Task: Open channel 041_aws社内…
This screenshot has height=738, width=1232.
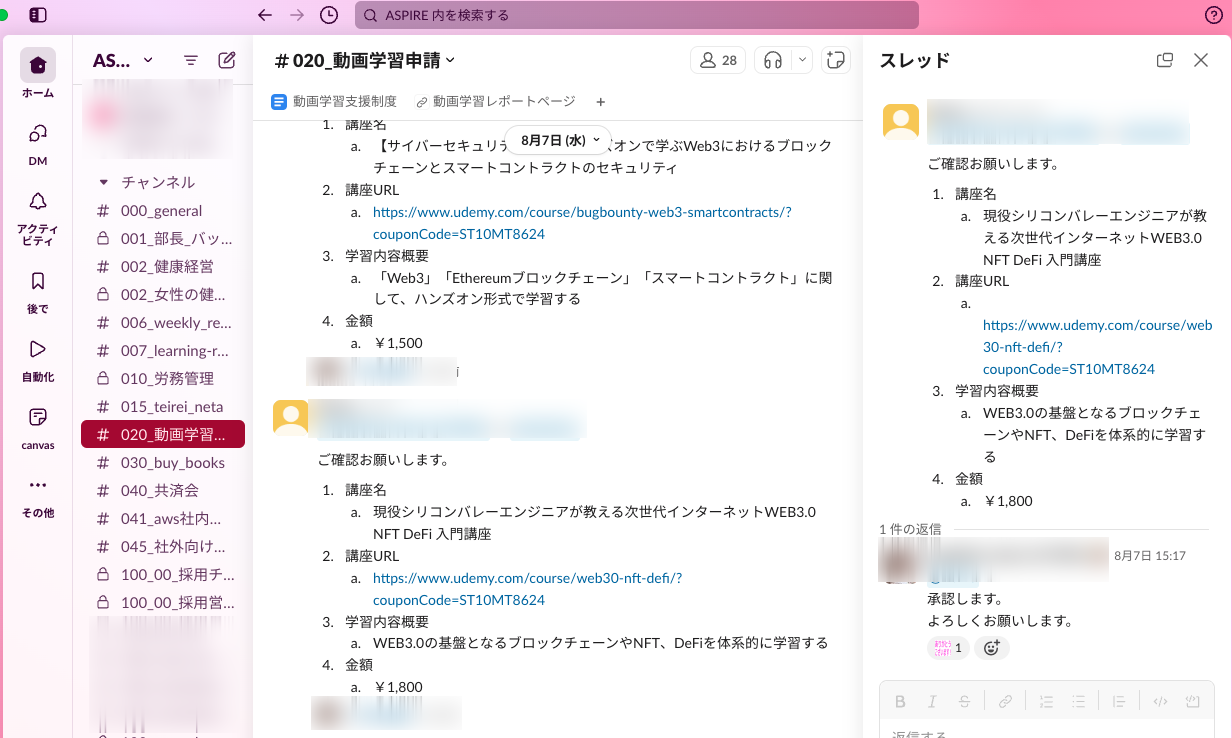Action: coord(163,519)
